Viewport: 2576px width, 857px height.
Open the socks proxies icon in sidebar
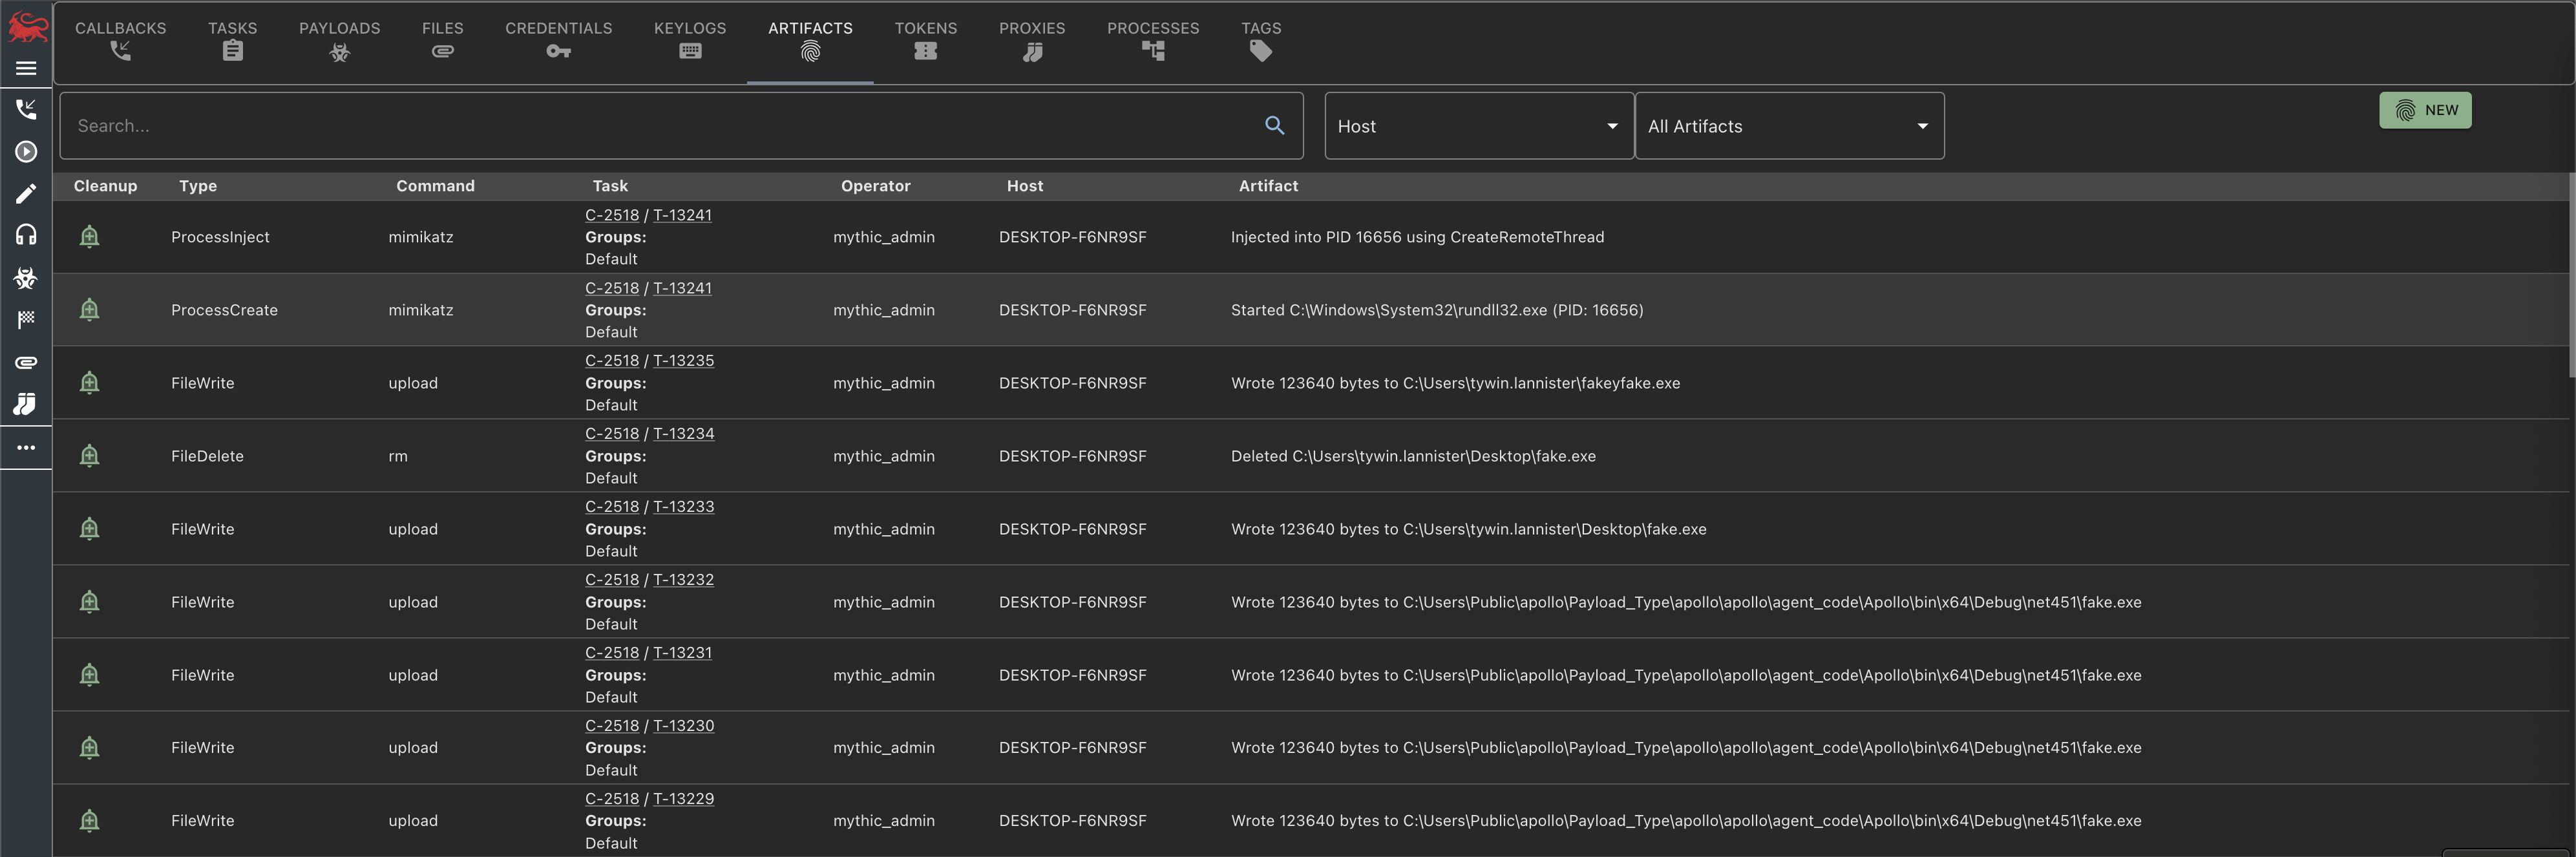coord(26,404)
